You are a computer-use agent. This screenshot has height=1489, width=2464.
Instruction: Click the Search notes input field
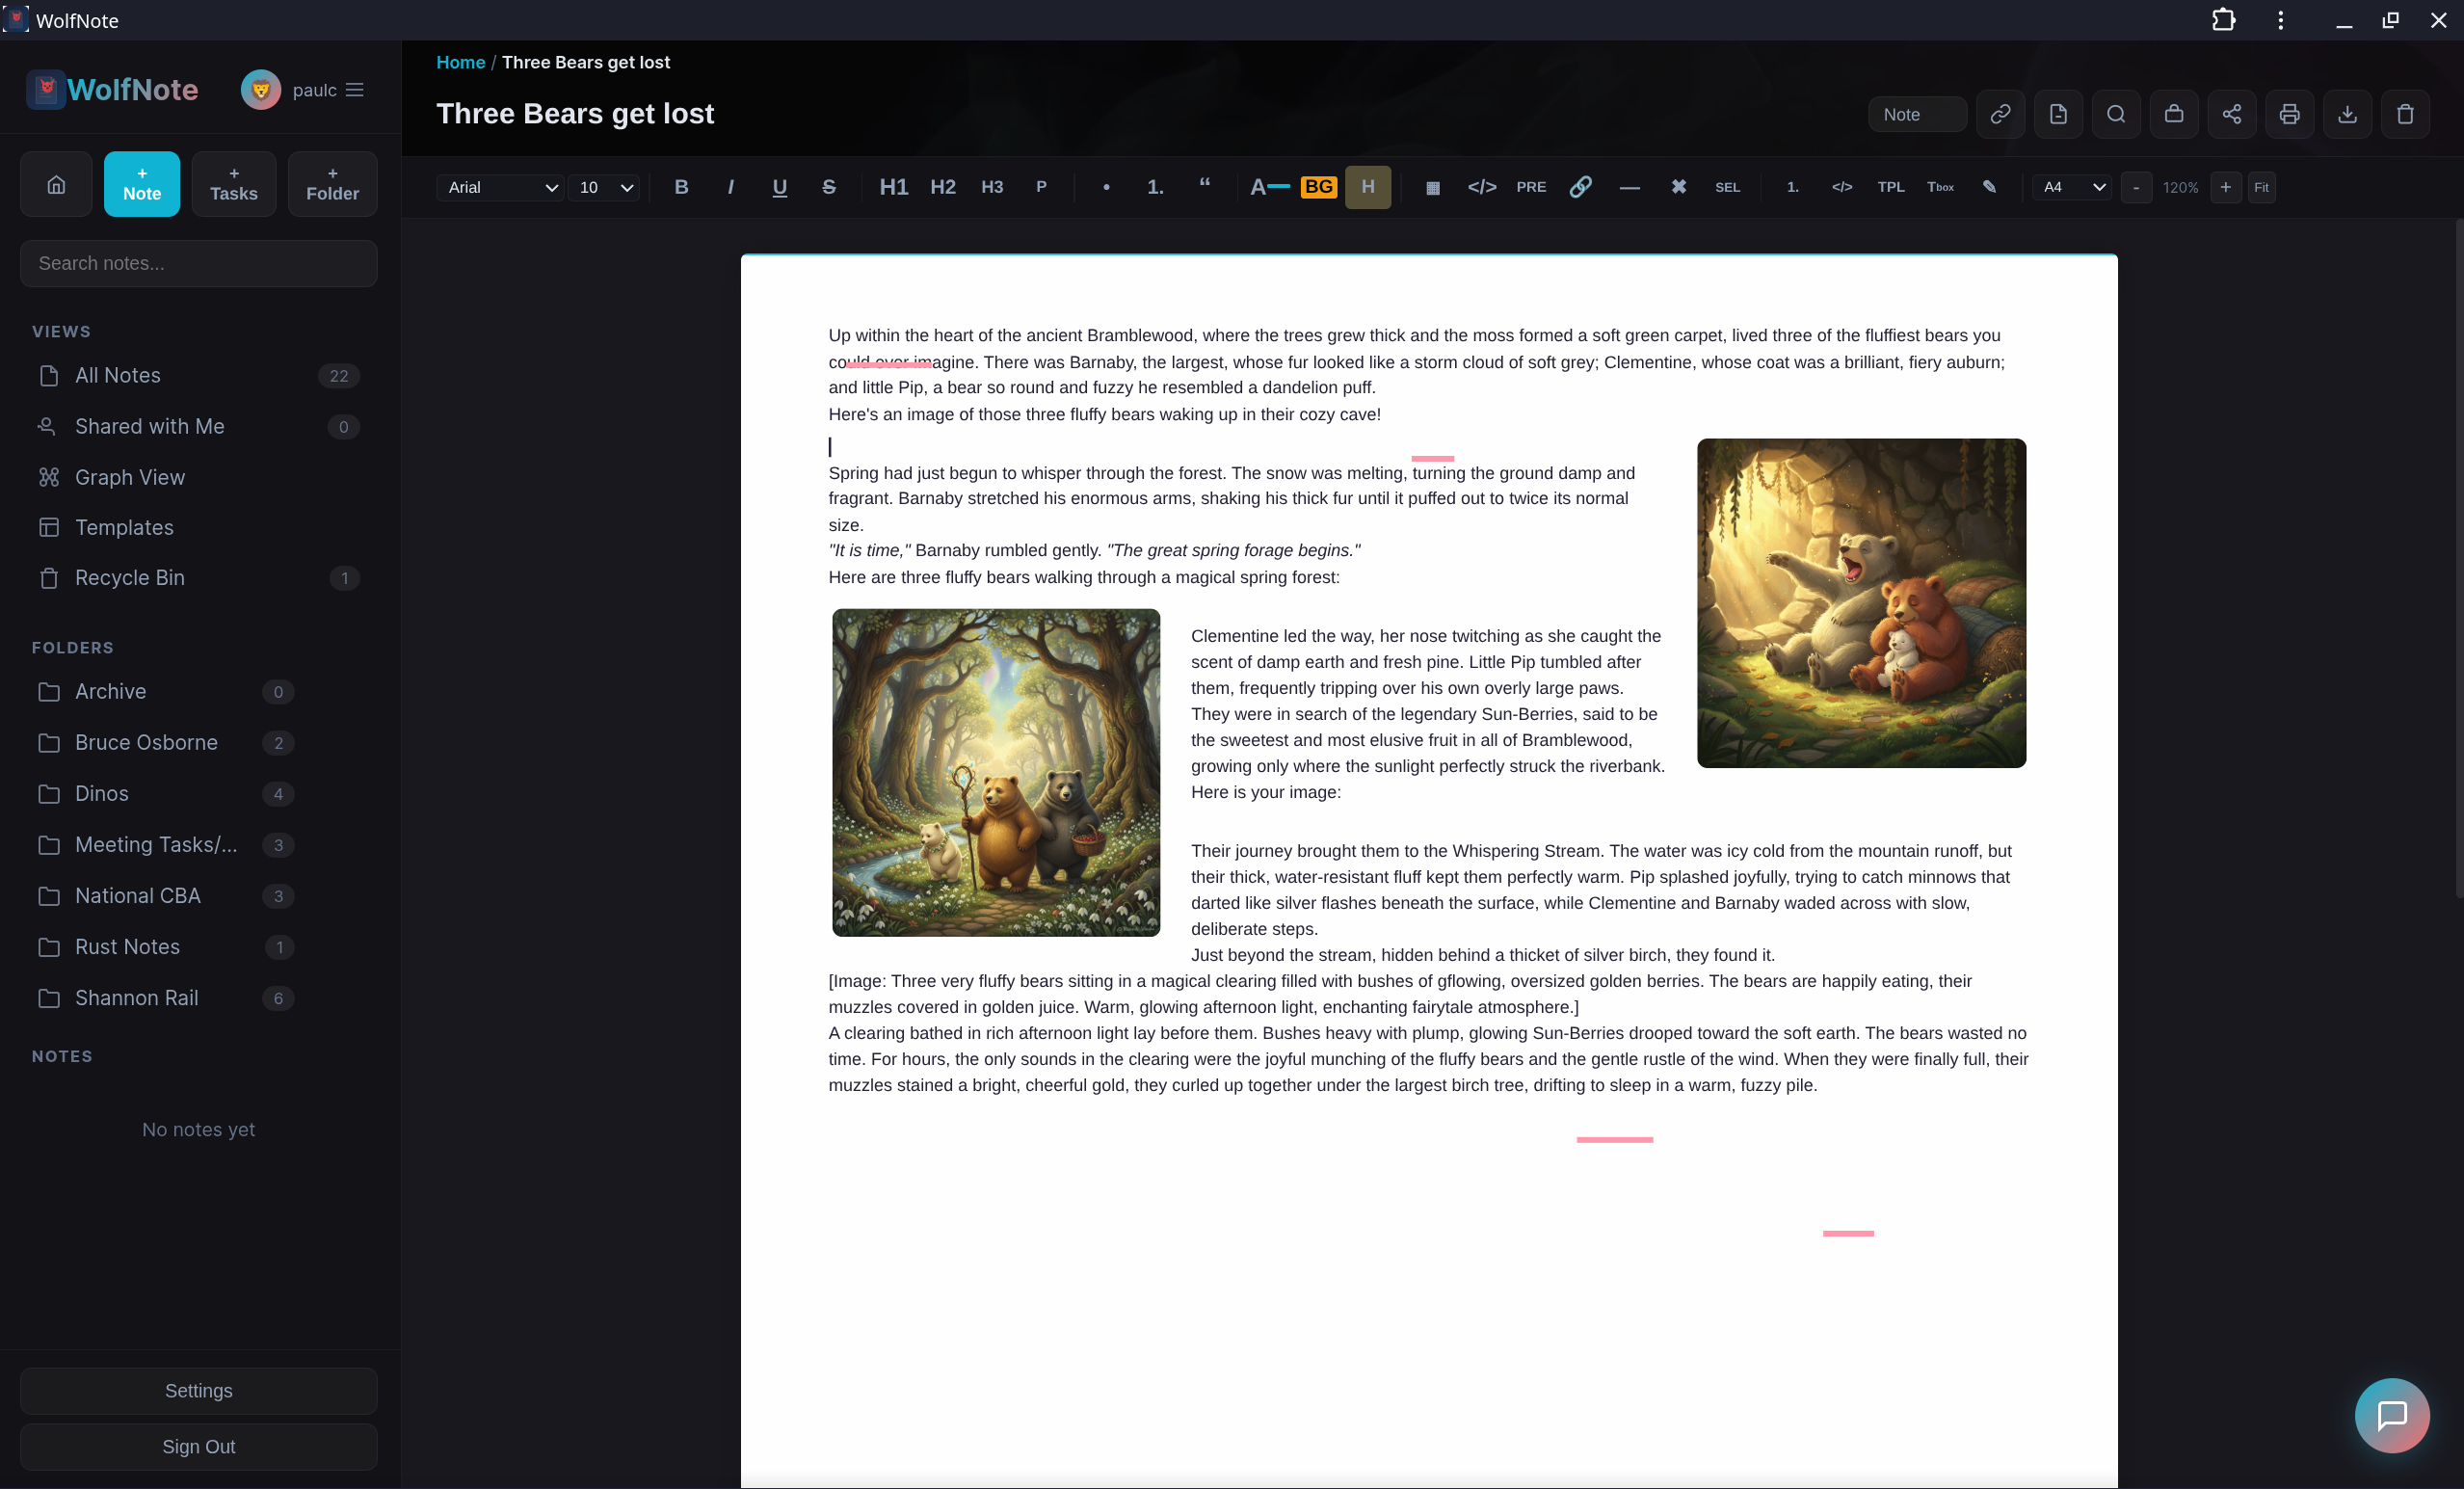(x=198, y=264)
